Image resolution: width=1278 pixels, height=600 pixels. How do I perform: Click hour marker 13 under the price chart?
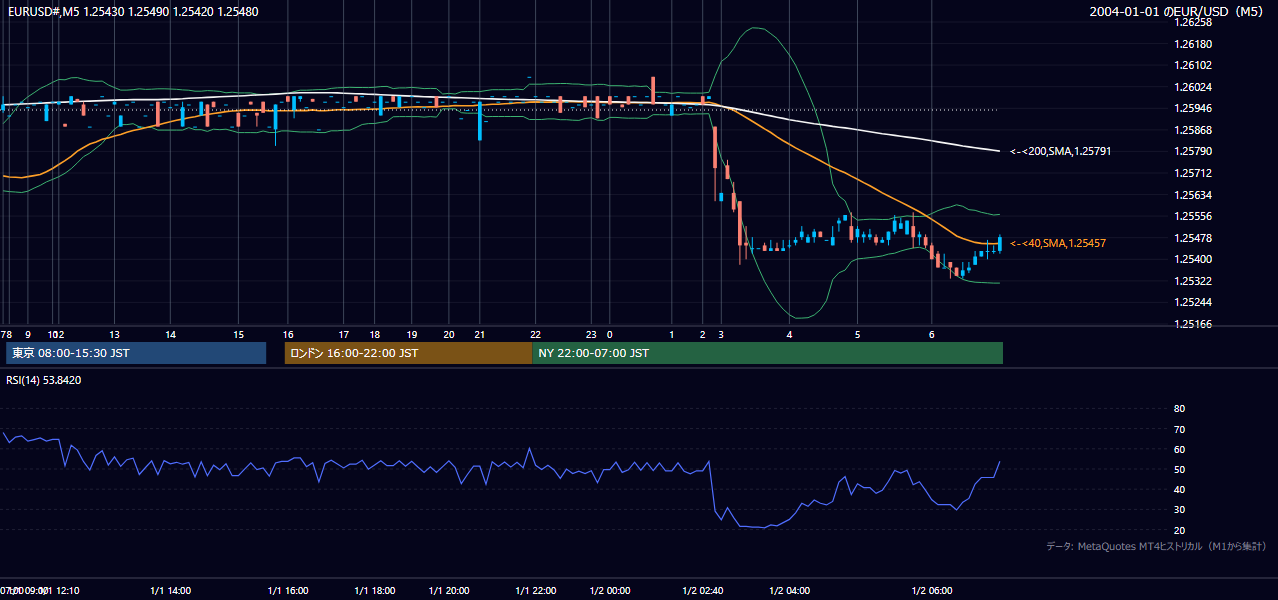(x=115, y=334)
